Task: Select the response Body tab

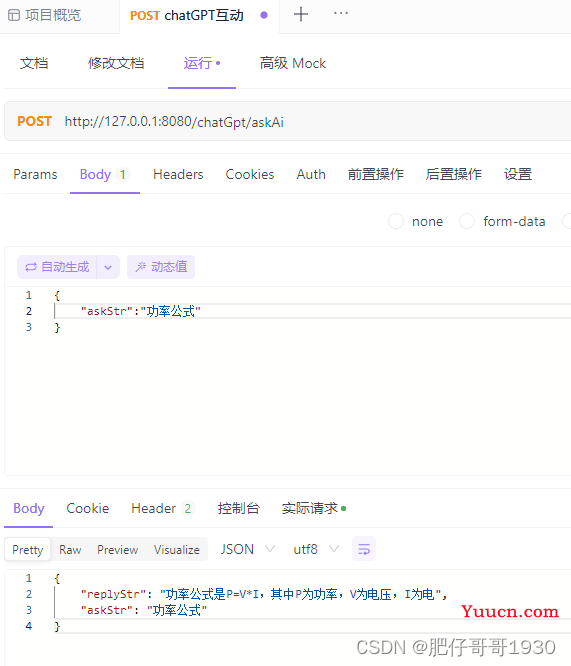Action: pyautogui.click(x=28, y=508)
